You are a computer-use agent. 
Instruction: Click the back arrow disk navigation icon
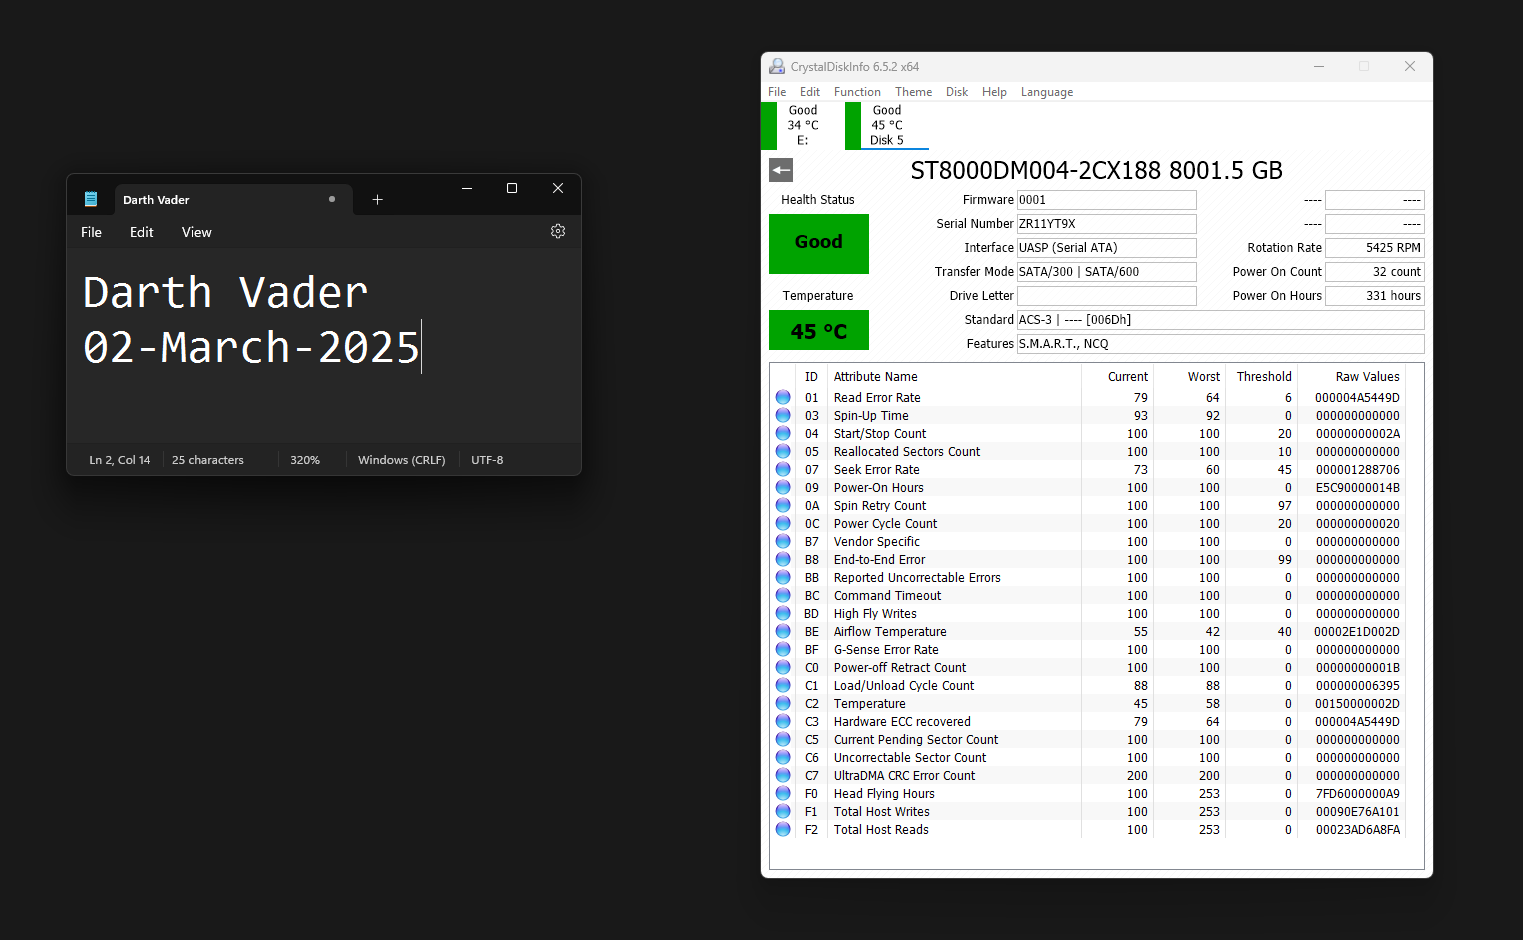781,170
